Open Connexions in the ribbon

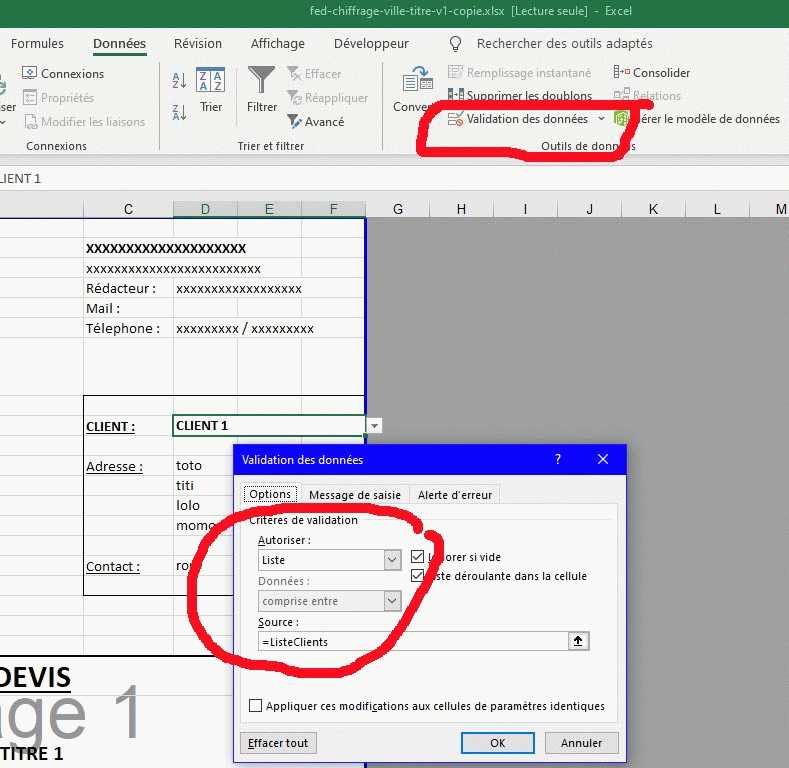[x=63, y=73]
